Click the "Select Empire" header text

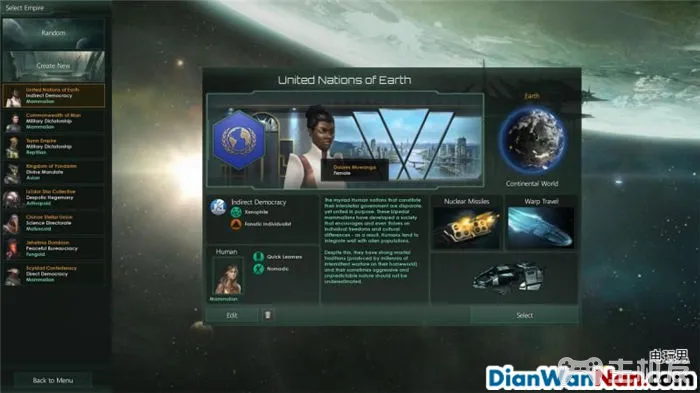pyautogui.click(x=25, y=8)
